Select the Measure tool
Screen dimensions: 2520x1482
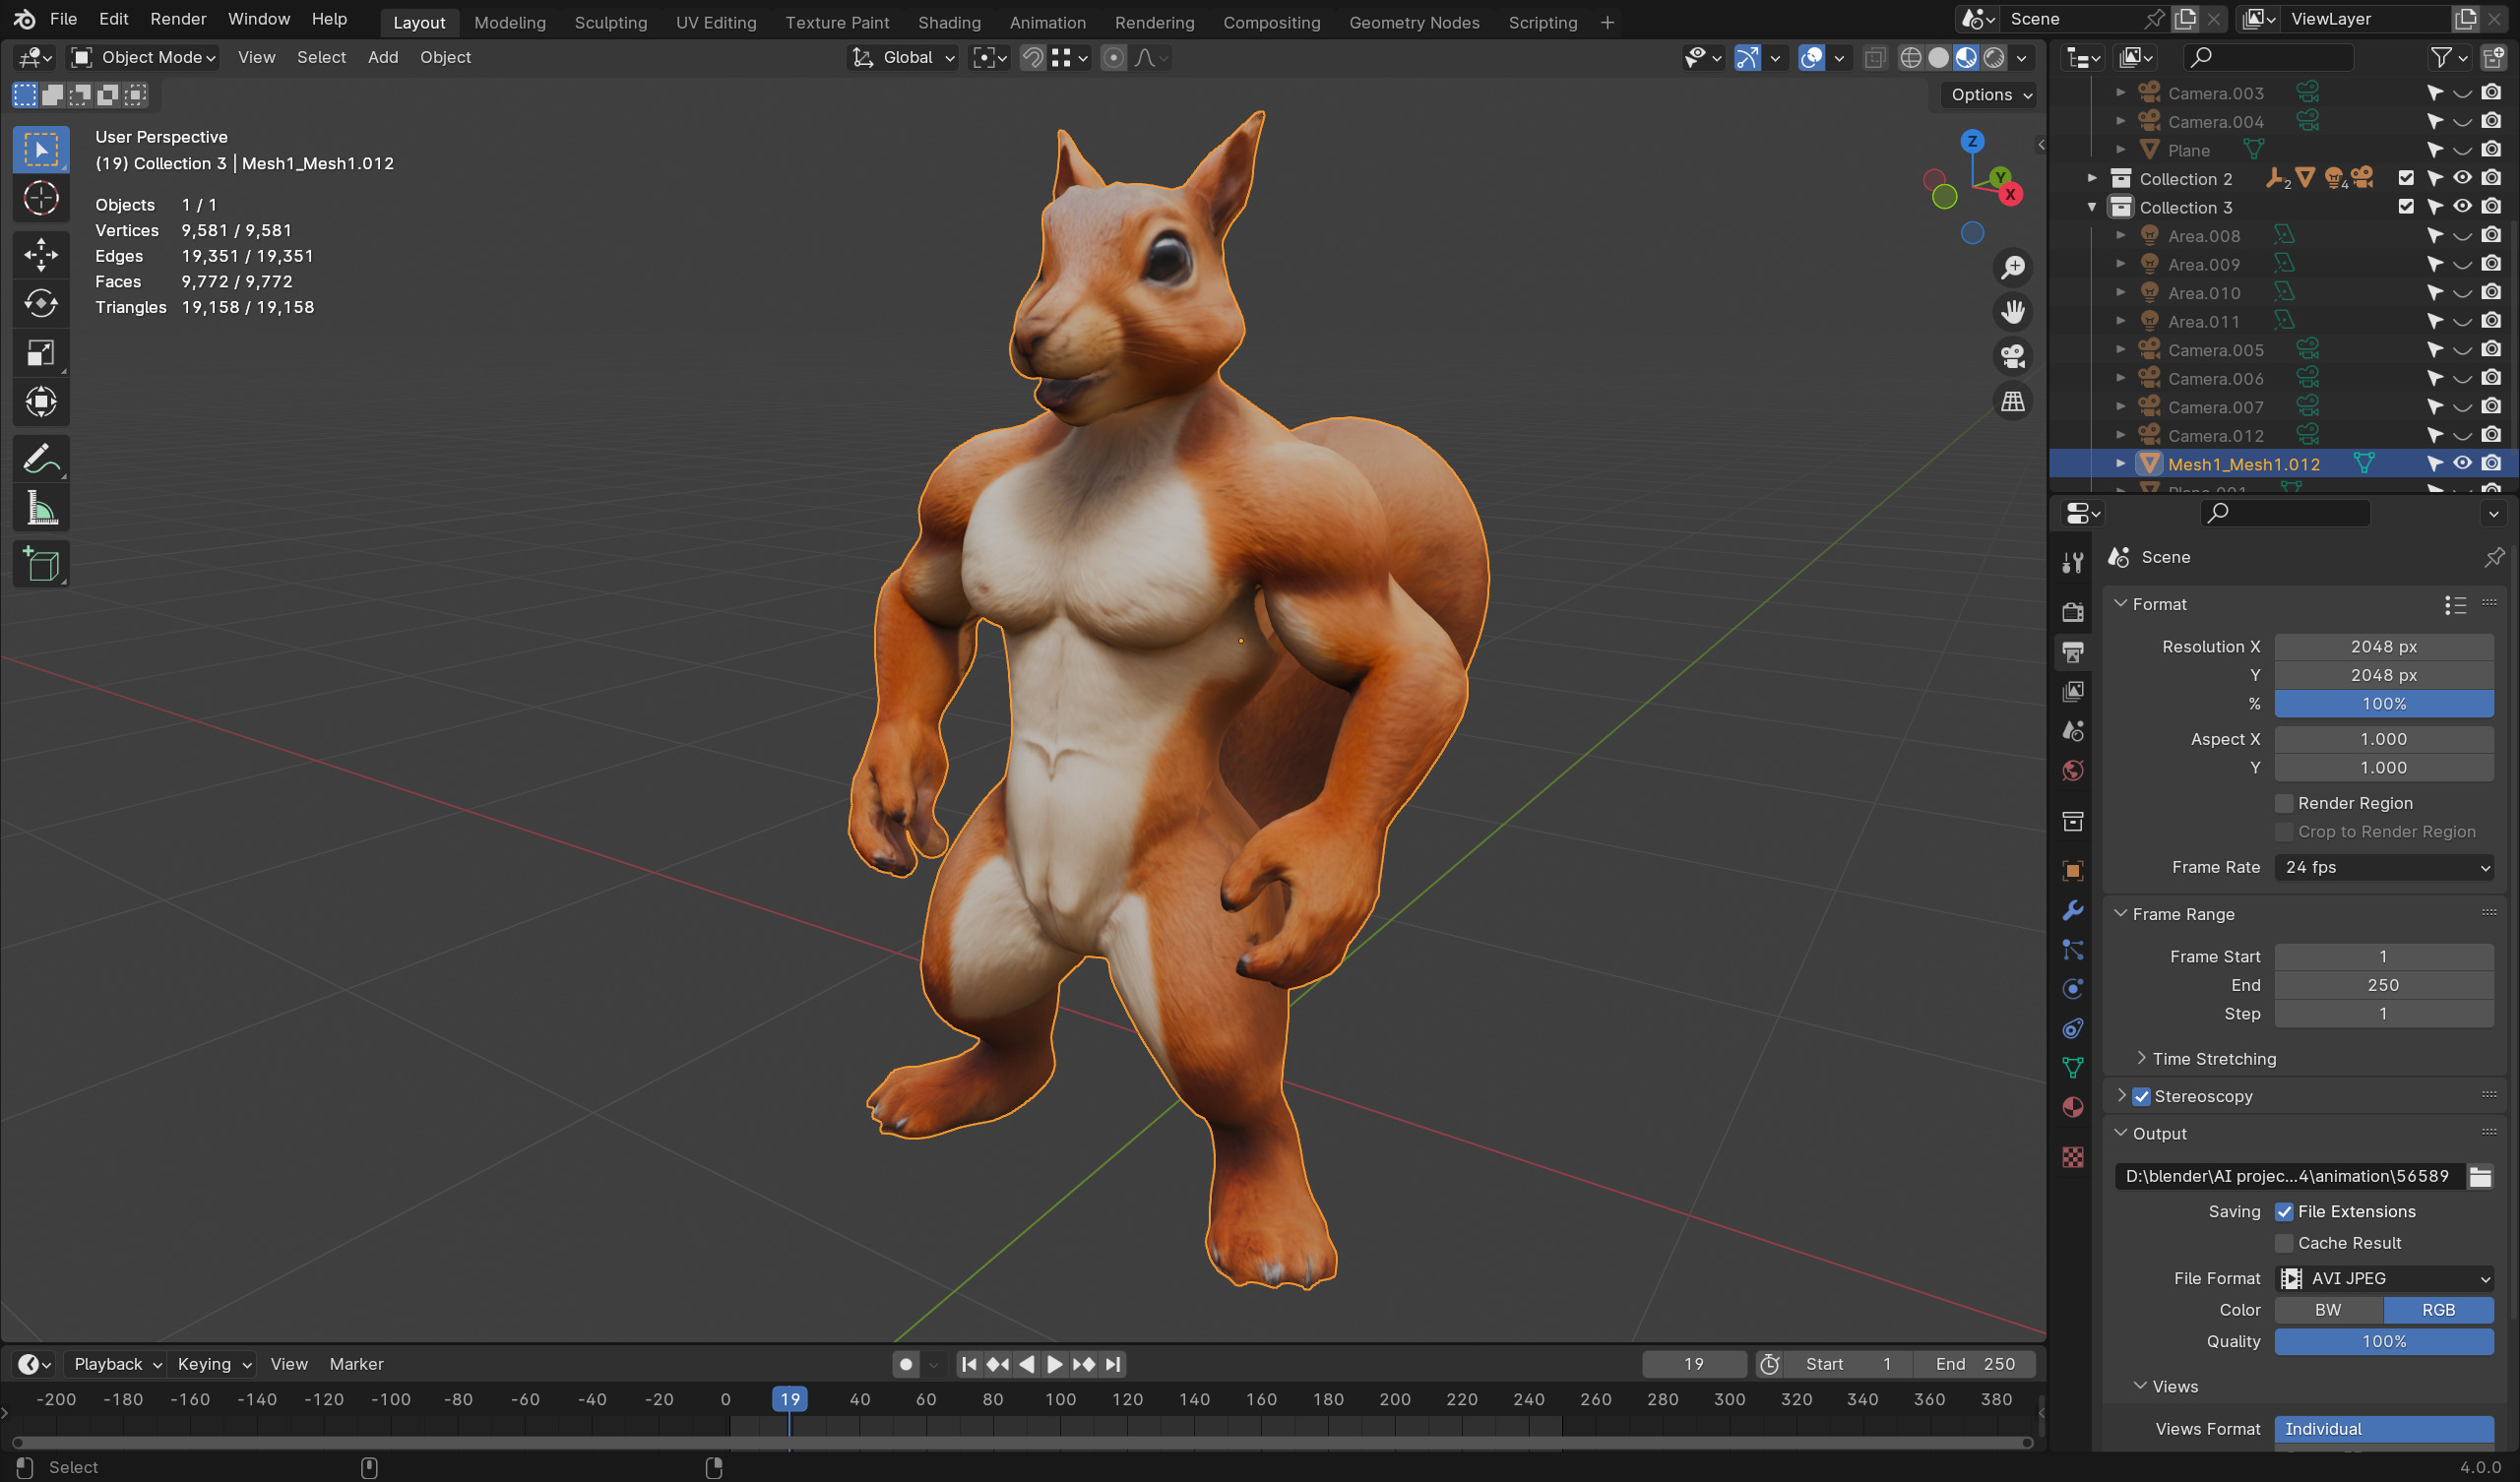pos(41,509)
